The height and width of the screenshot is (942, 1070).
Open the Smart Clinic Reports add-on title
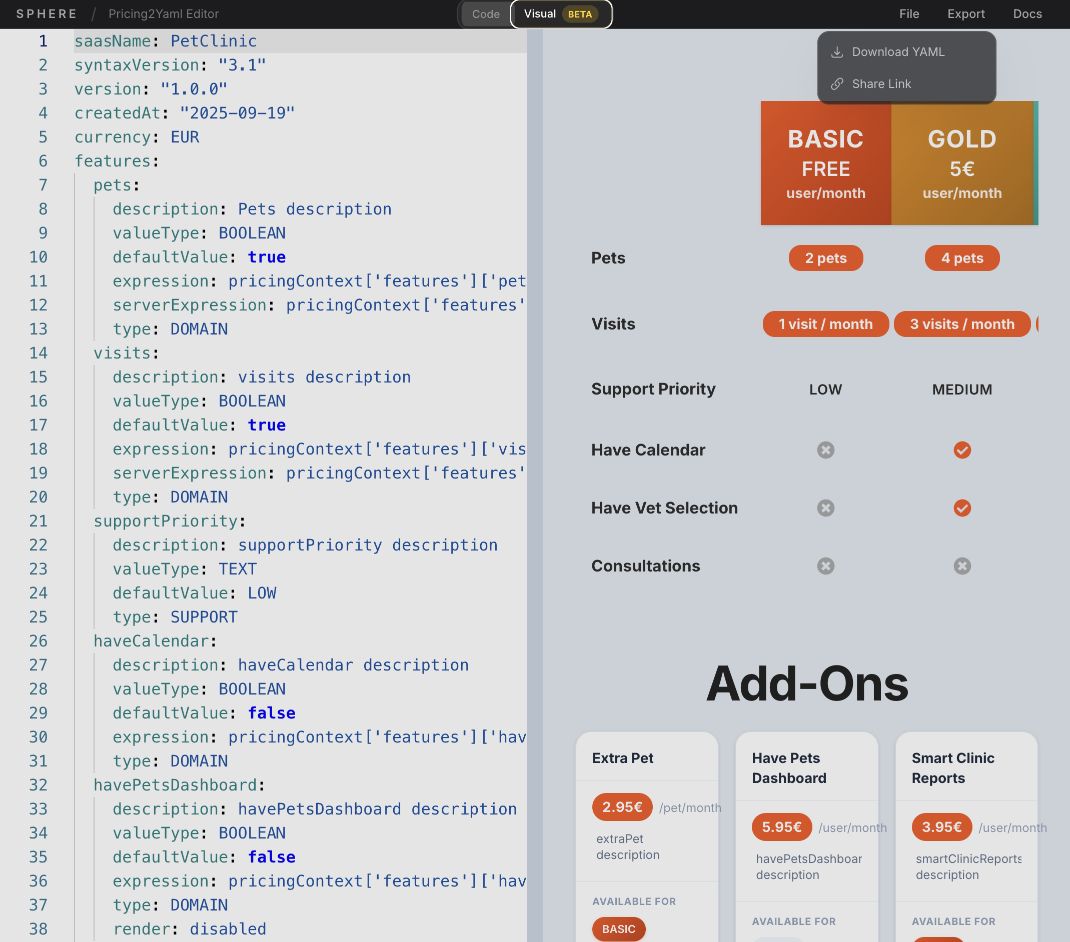(x=953, y=768)
